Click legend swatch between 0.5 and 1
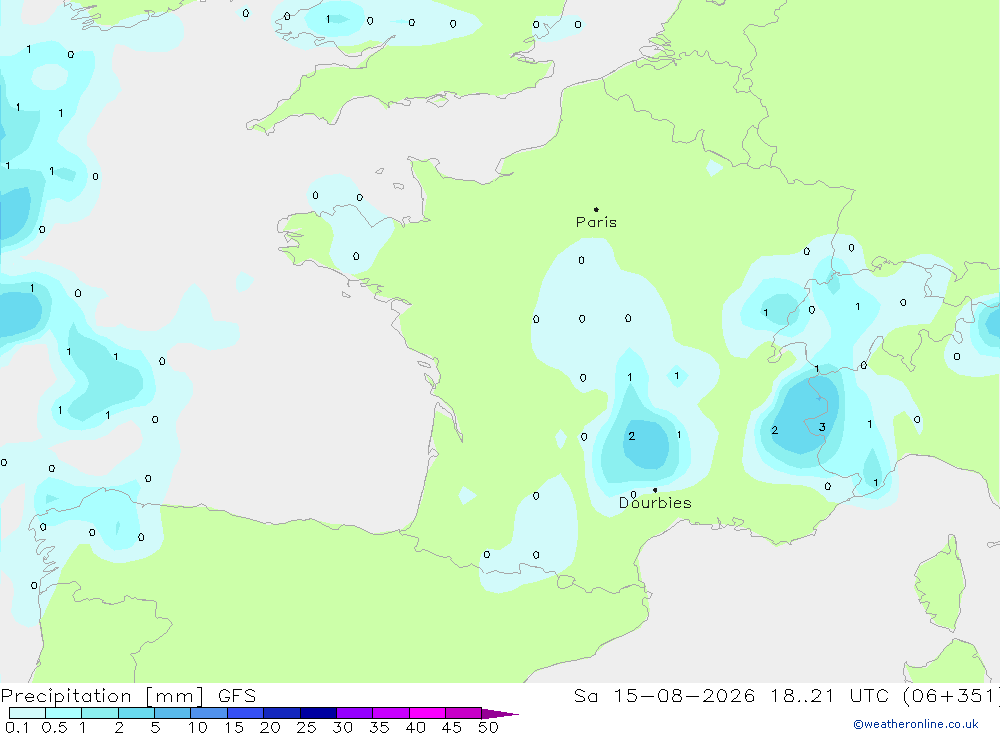 point(63,713)
